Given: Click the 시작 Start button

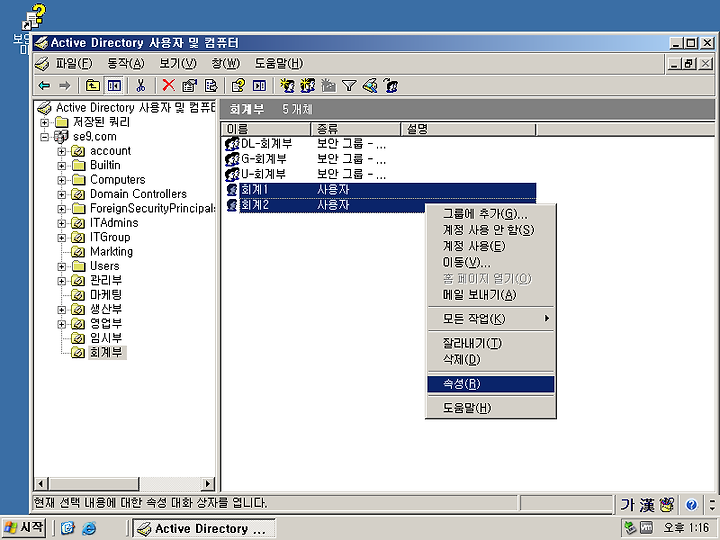Looking at the screenshot, I should tap(24, 528).
